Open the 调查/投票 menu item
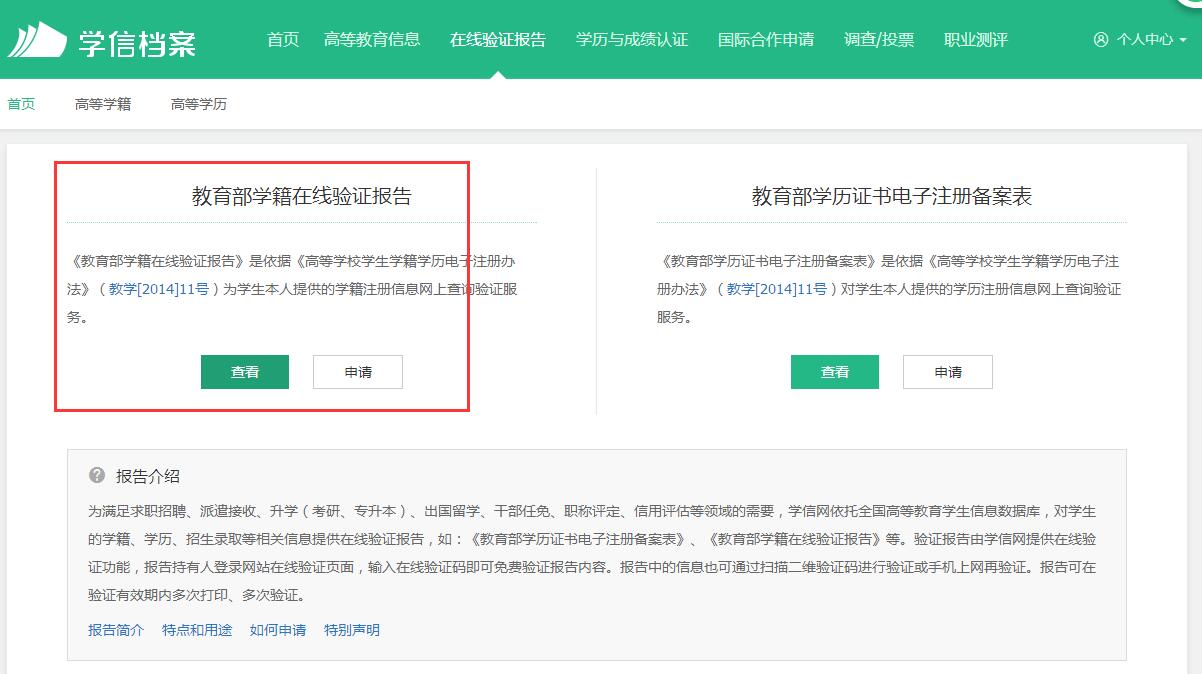Viewport: 1202px width, 674px height. (x=879, y=40)
